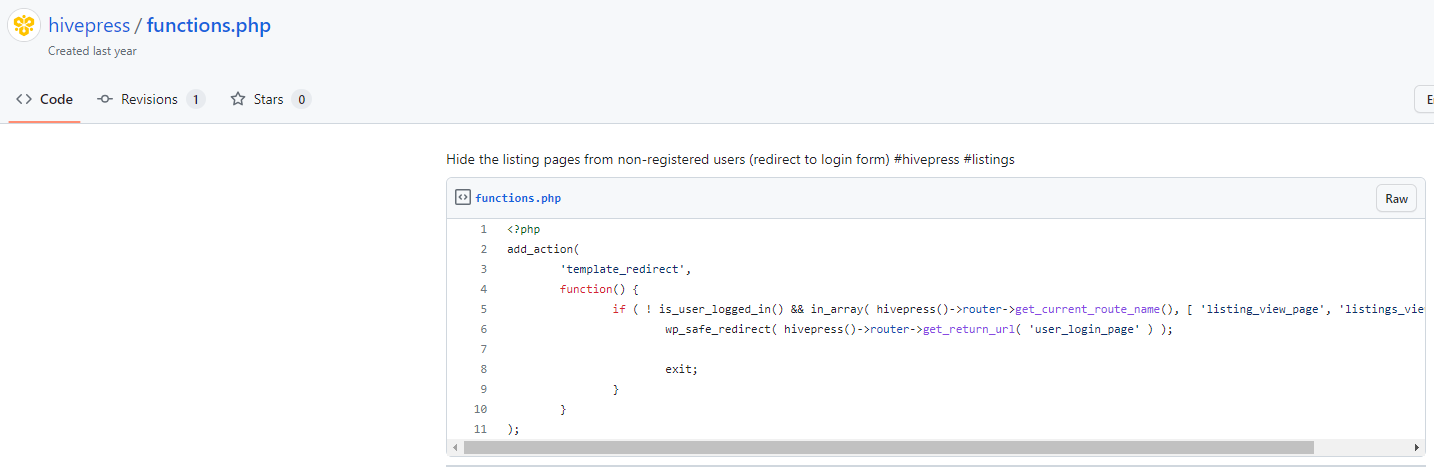Click 'add_action(' in the code
Viewport: 1434px width, 469px height.
pyautogui.click(x=543, y=249)
